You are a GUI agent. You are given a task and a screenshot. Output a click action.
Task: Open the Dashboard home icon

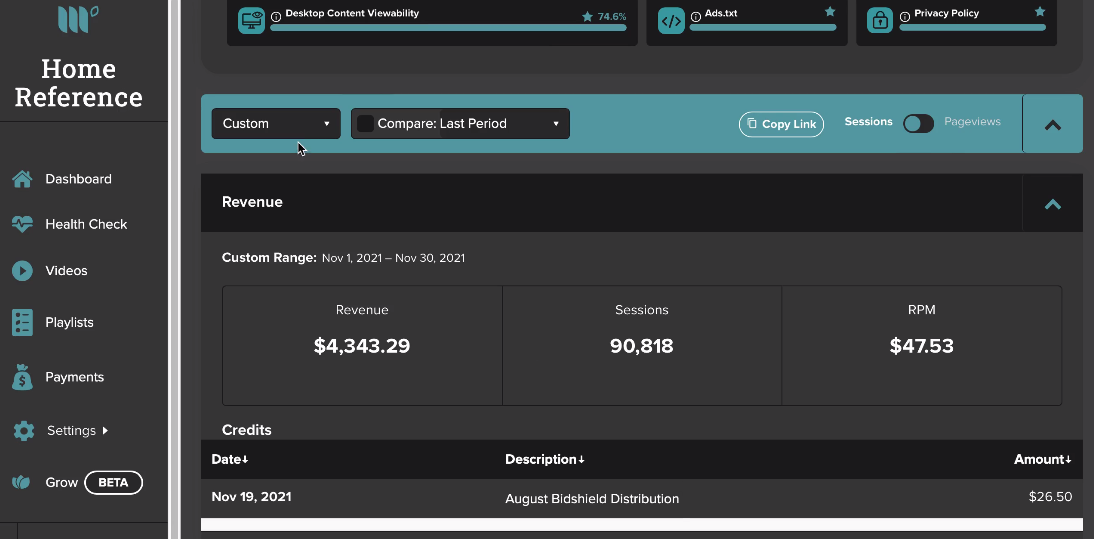(x=22, y=179)
